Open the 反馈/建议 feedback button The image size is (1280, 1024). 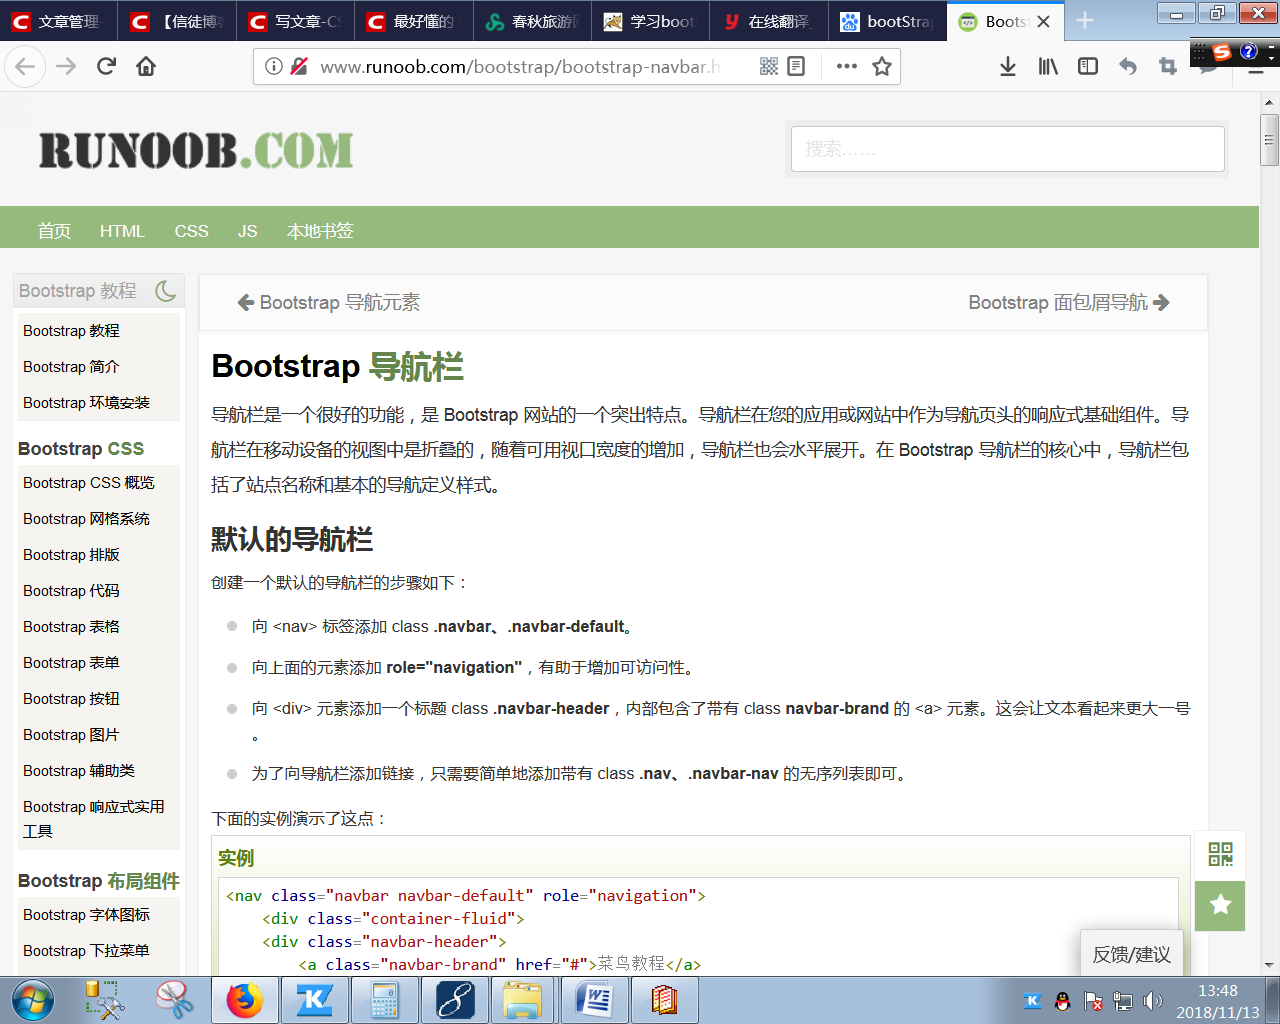[1132, 954]
